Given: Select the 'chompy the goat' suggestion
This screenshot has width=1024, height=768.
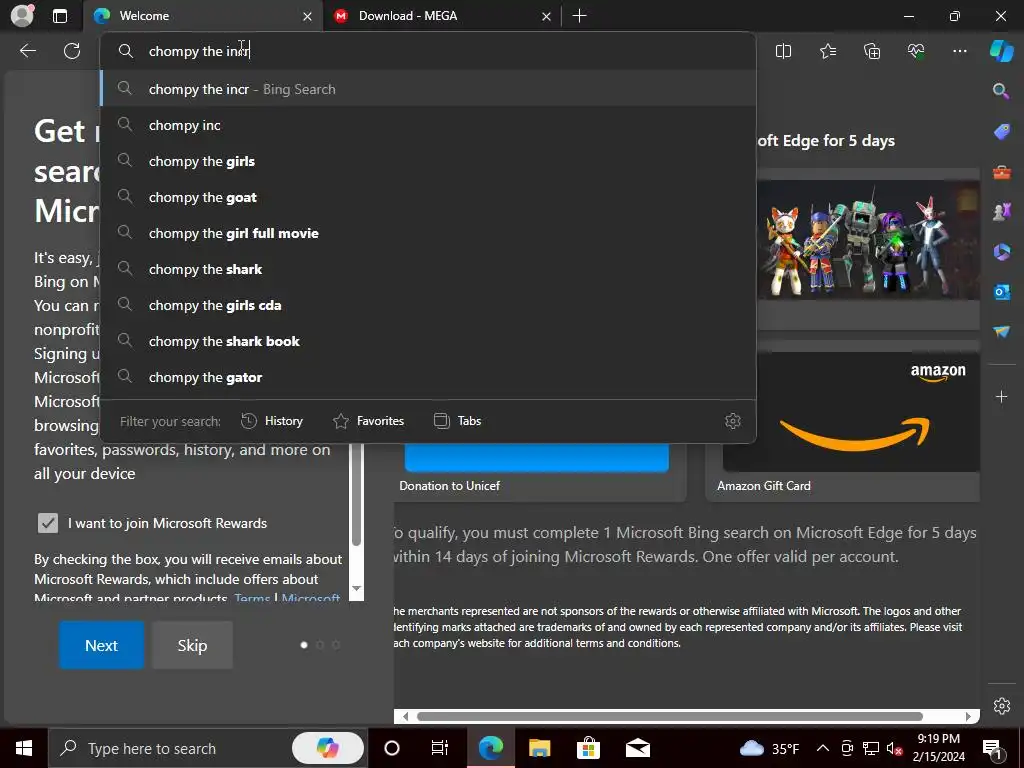Looking at the screenshot, I should (x=428, y=197).
